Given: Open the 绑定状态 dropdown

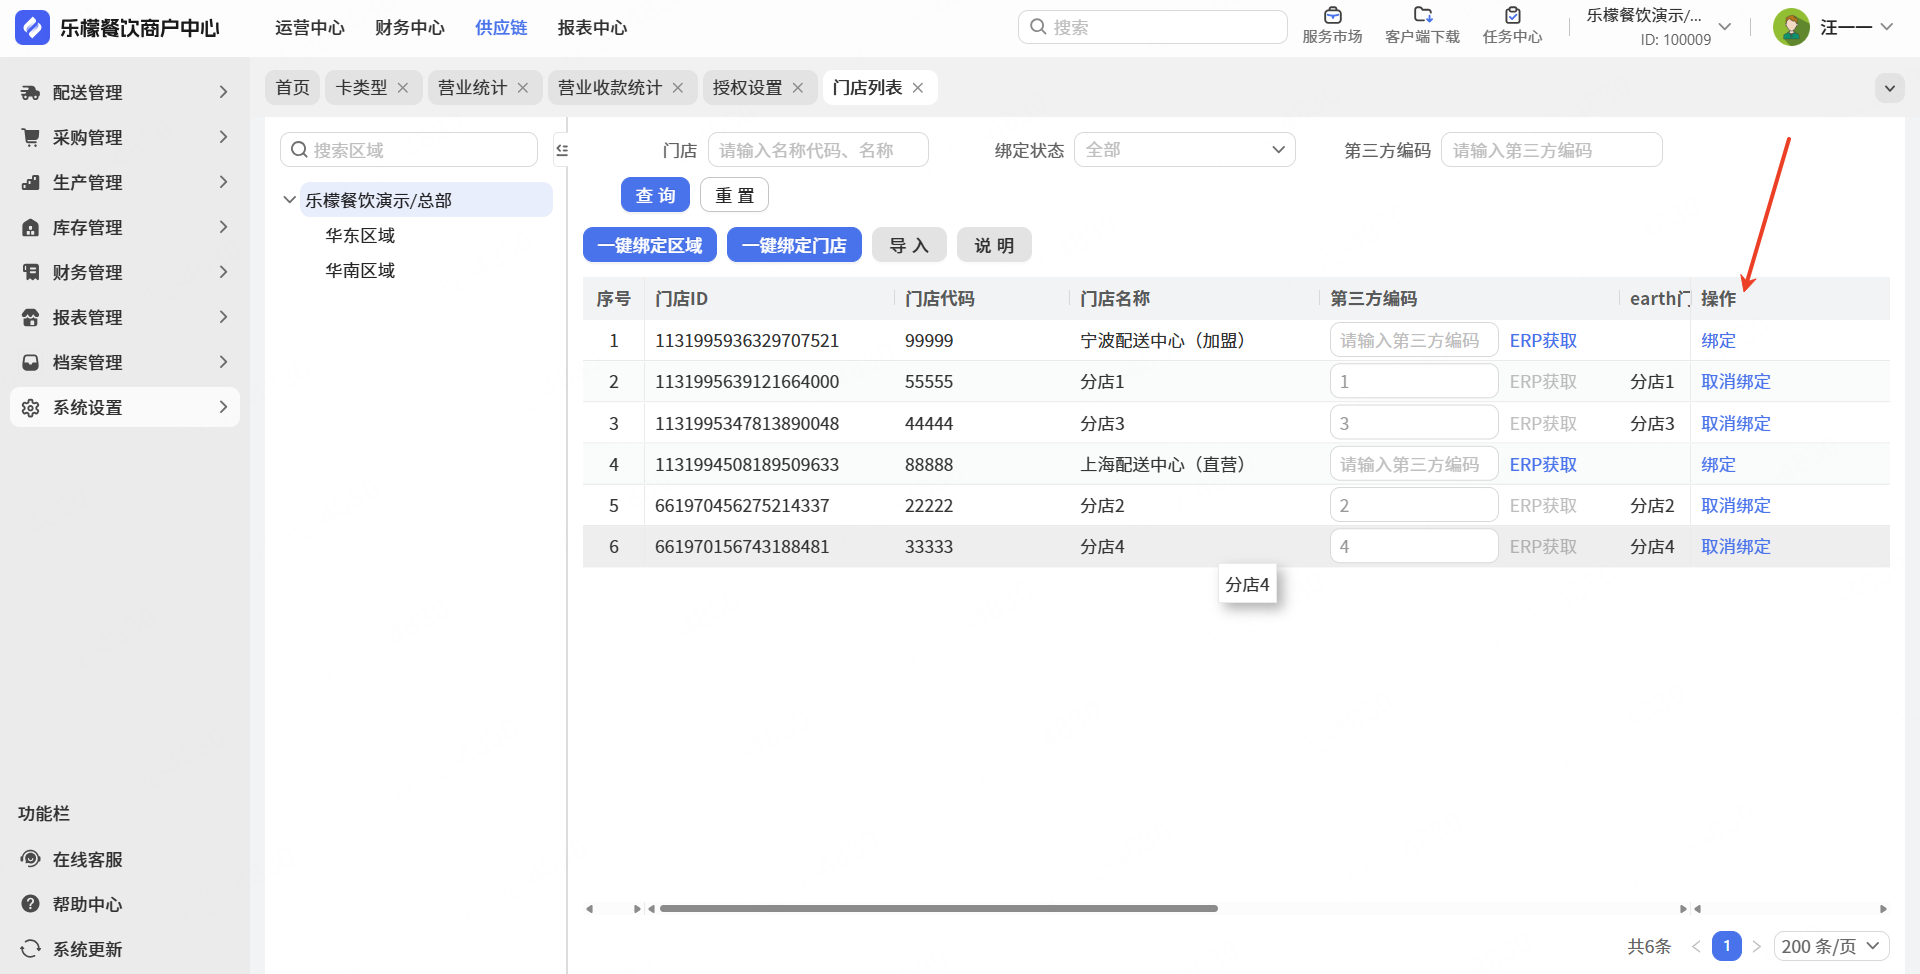Looking at the screenshot, I should [x=1185, y=150].
